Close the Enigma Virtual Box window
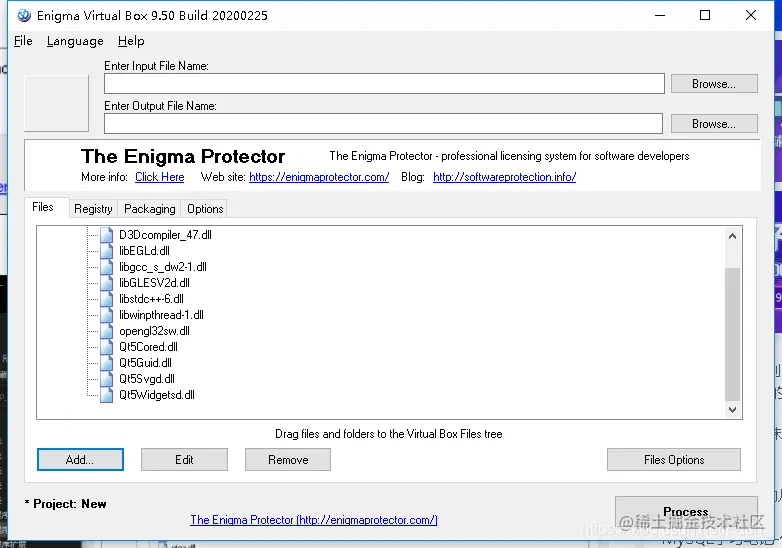Image resolution: width=782 pixels, height=548 pixels. (751, 15)
